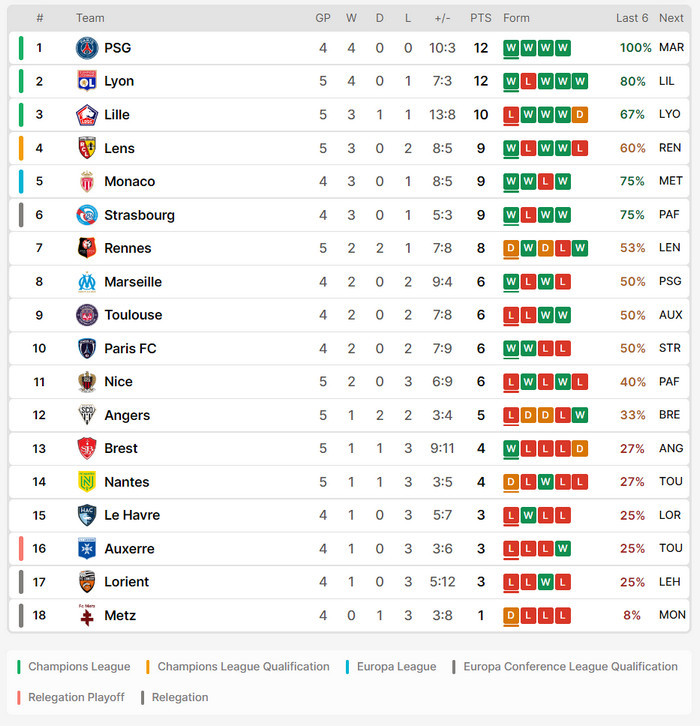This screenshot has width=700, height=726.
Task: Sort standings by GP column header
Action: (x=323, y=18)
